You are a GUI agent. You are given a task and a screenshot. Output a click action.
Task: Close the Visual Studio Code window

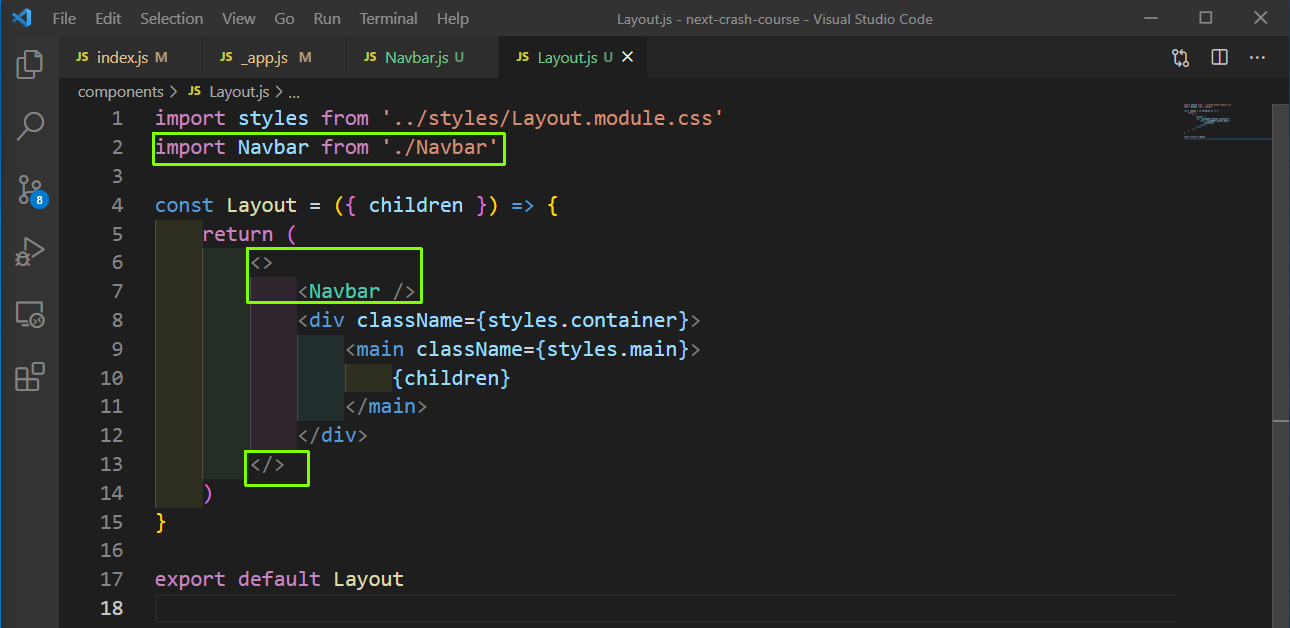(x=1261, y=18)
